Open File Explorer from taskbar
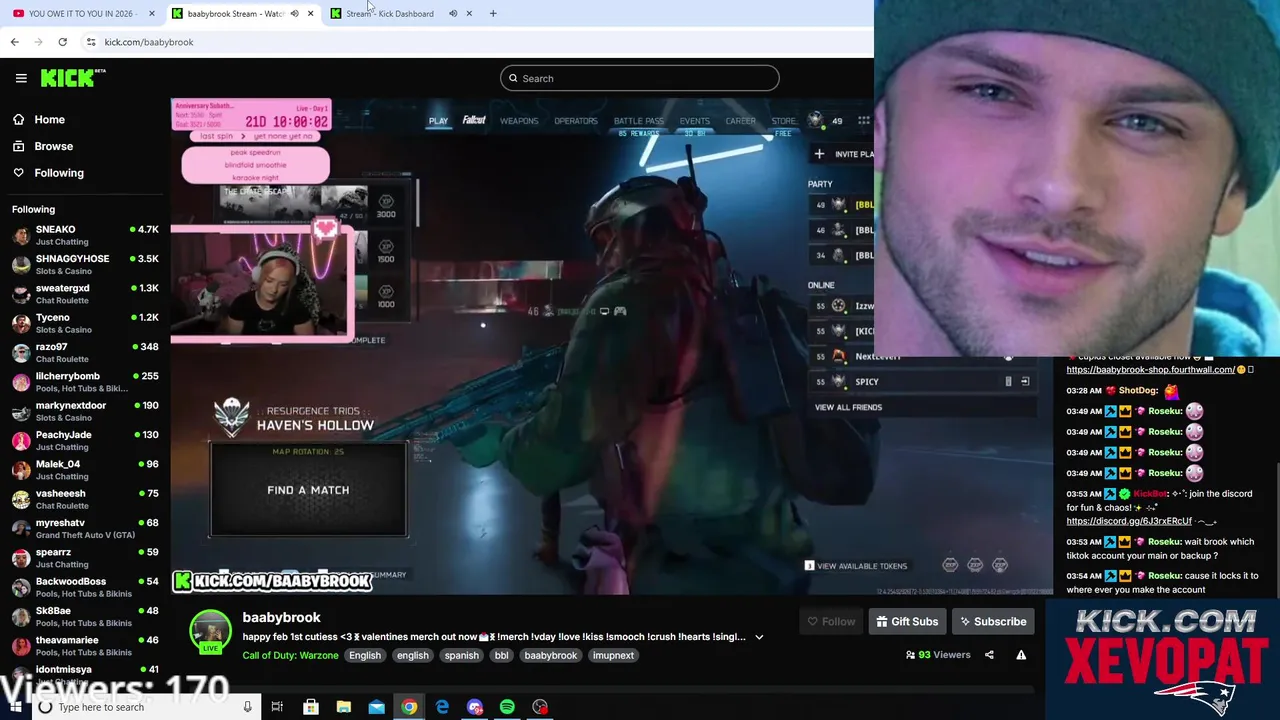The width and height of the screenshot is (1280, 720). (x=343, y=707)
